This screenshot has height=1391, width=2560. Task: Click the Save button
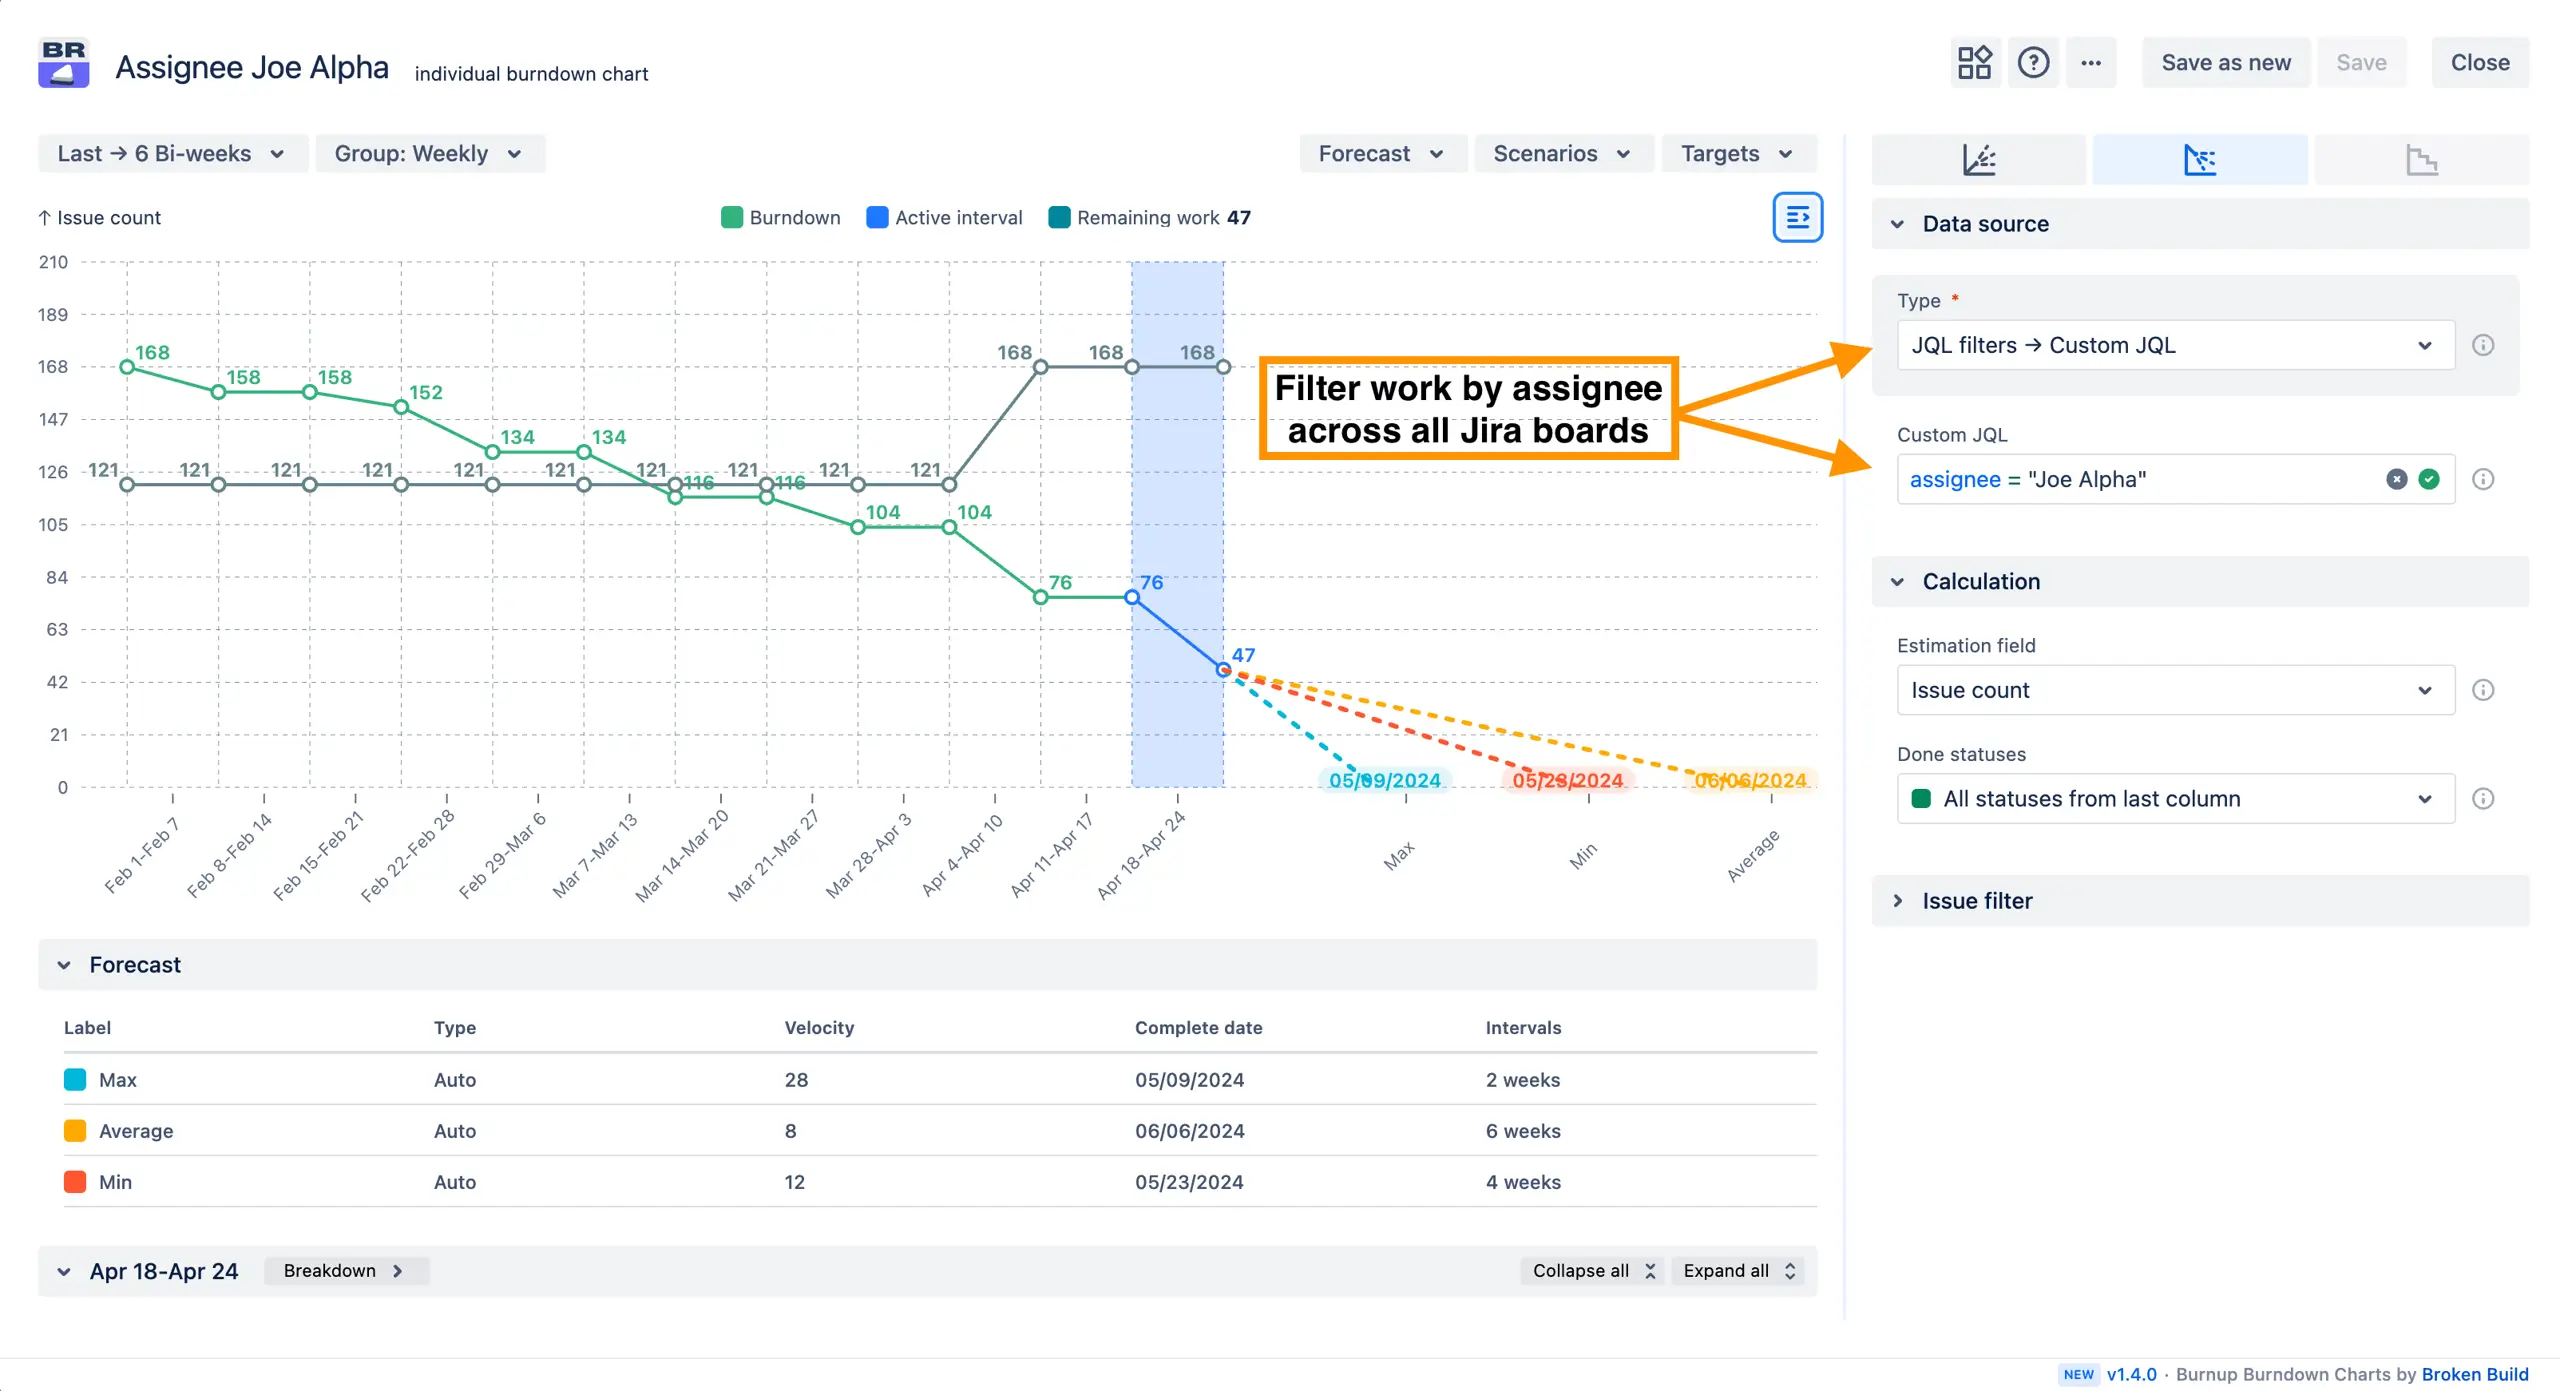[2361, 63]
